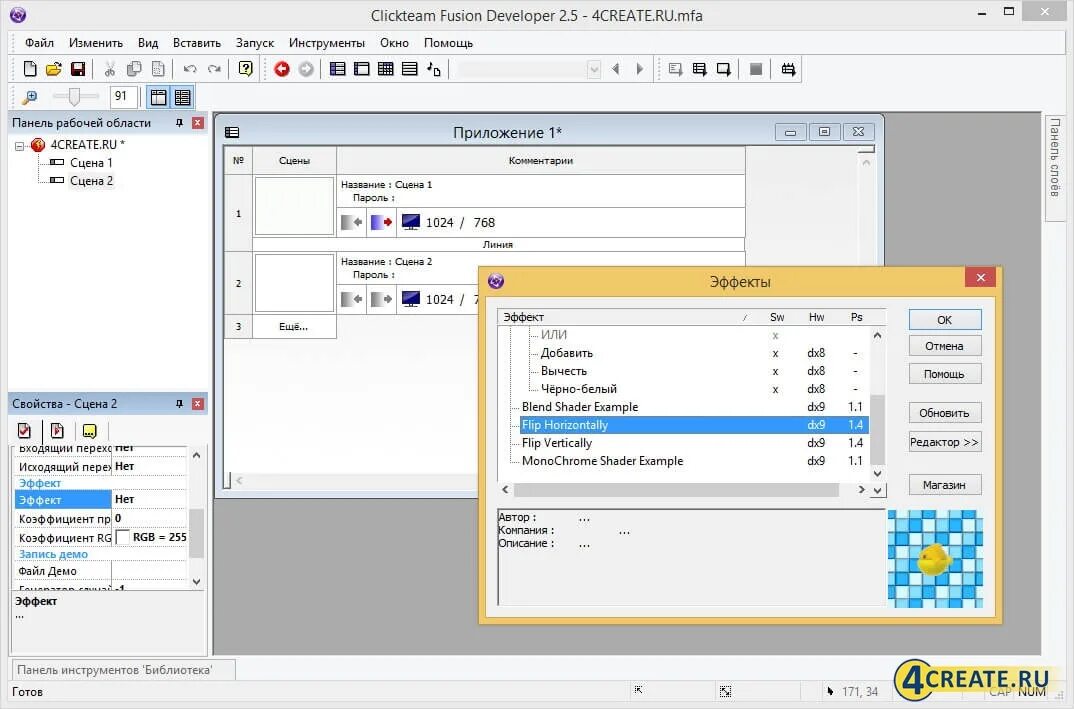
Task: Select Сцена 1 in workspace tree
Action: (x=90, y=162)
